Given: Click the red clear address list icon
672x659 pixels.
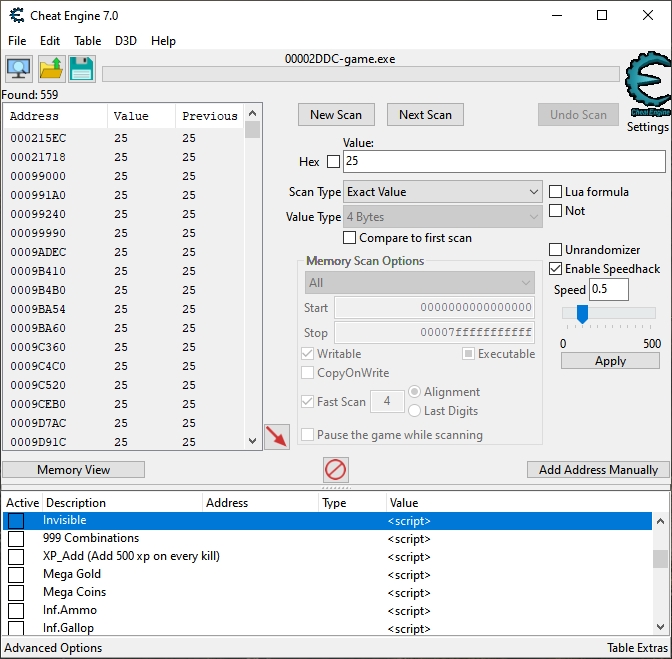Looking at the screenshot, I should tap(336, 470).
